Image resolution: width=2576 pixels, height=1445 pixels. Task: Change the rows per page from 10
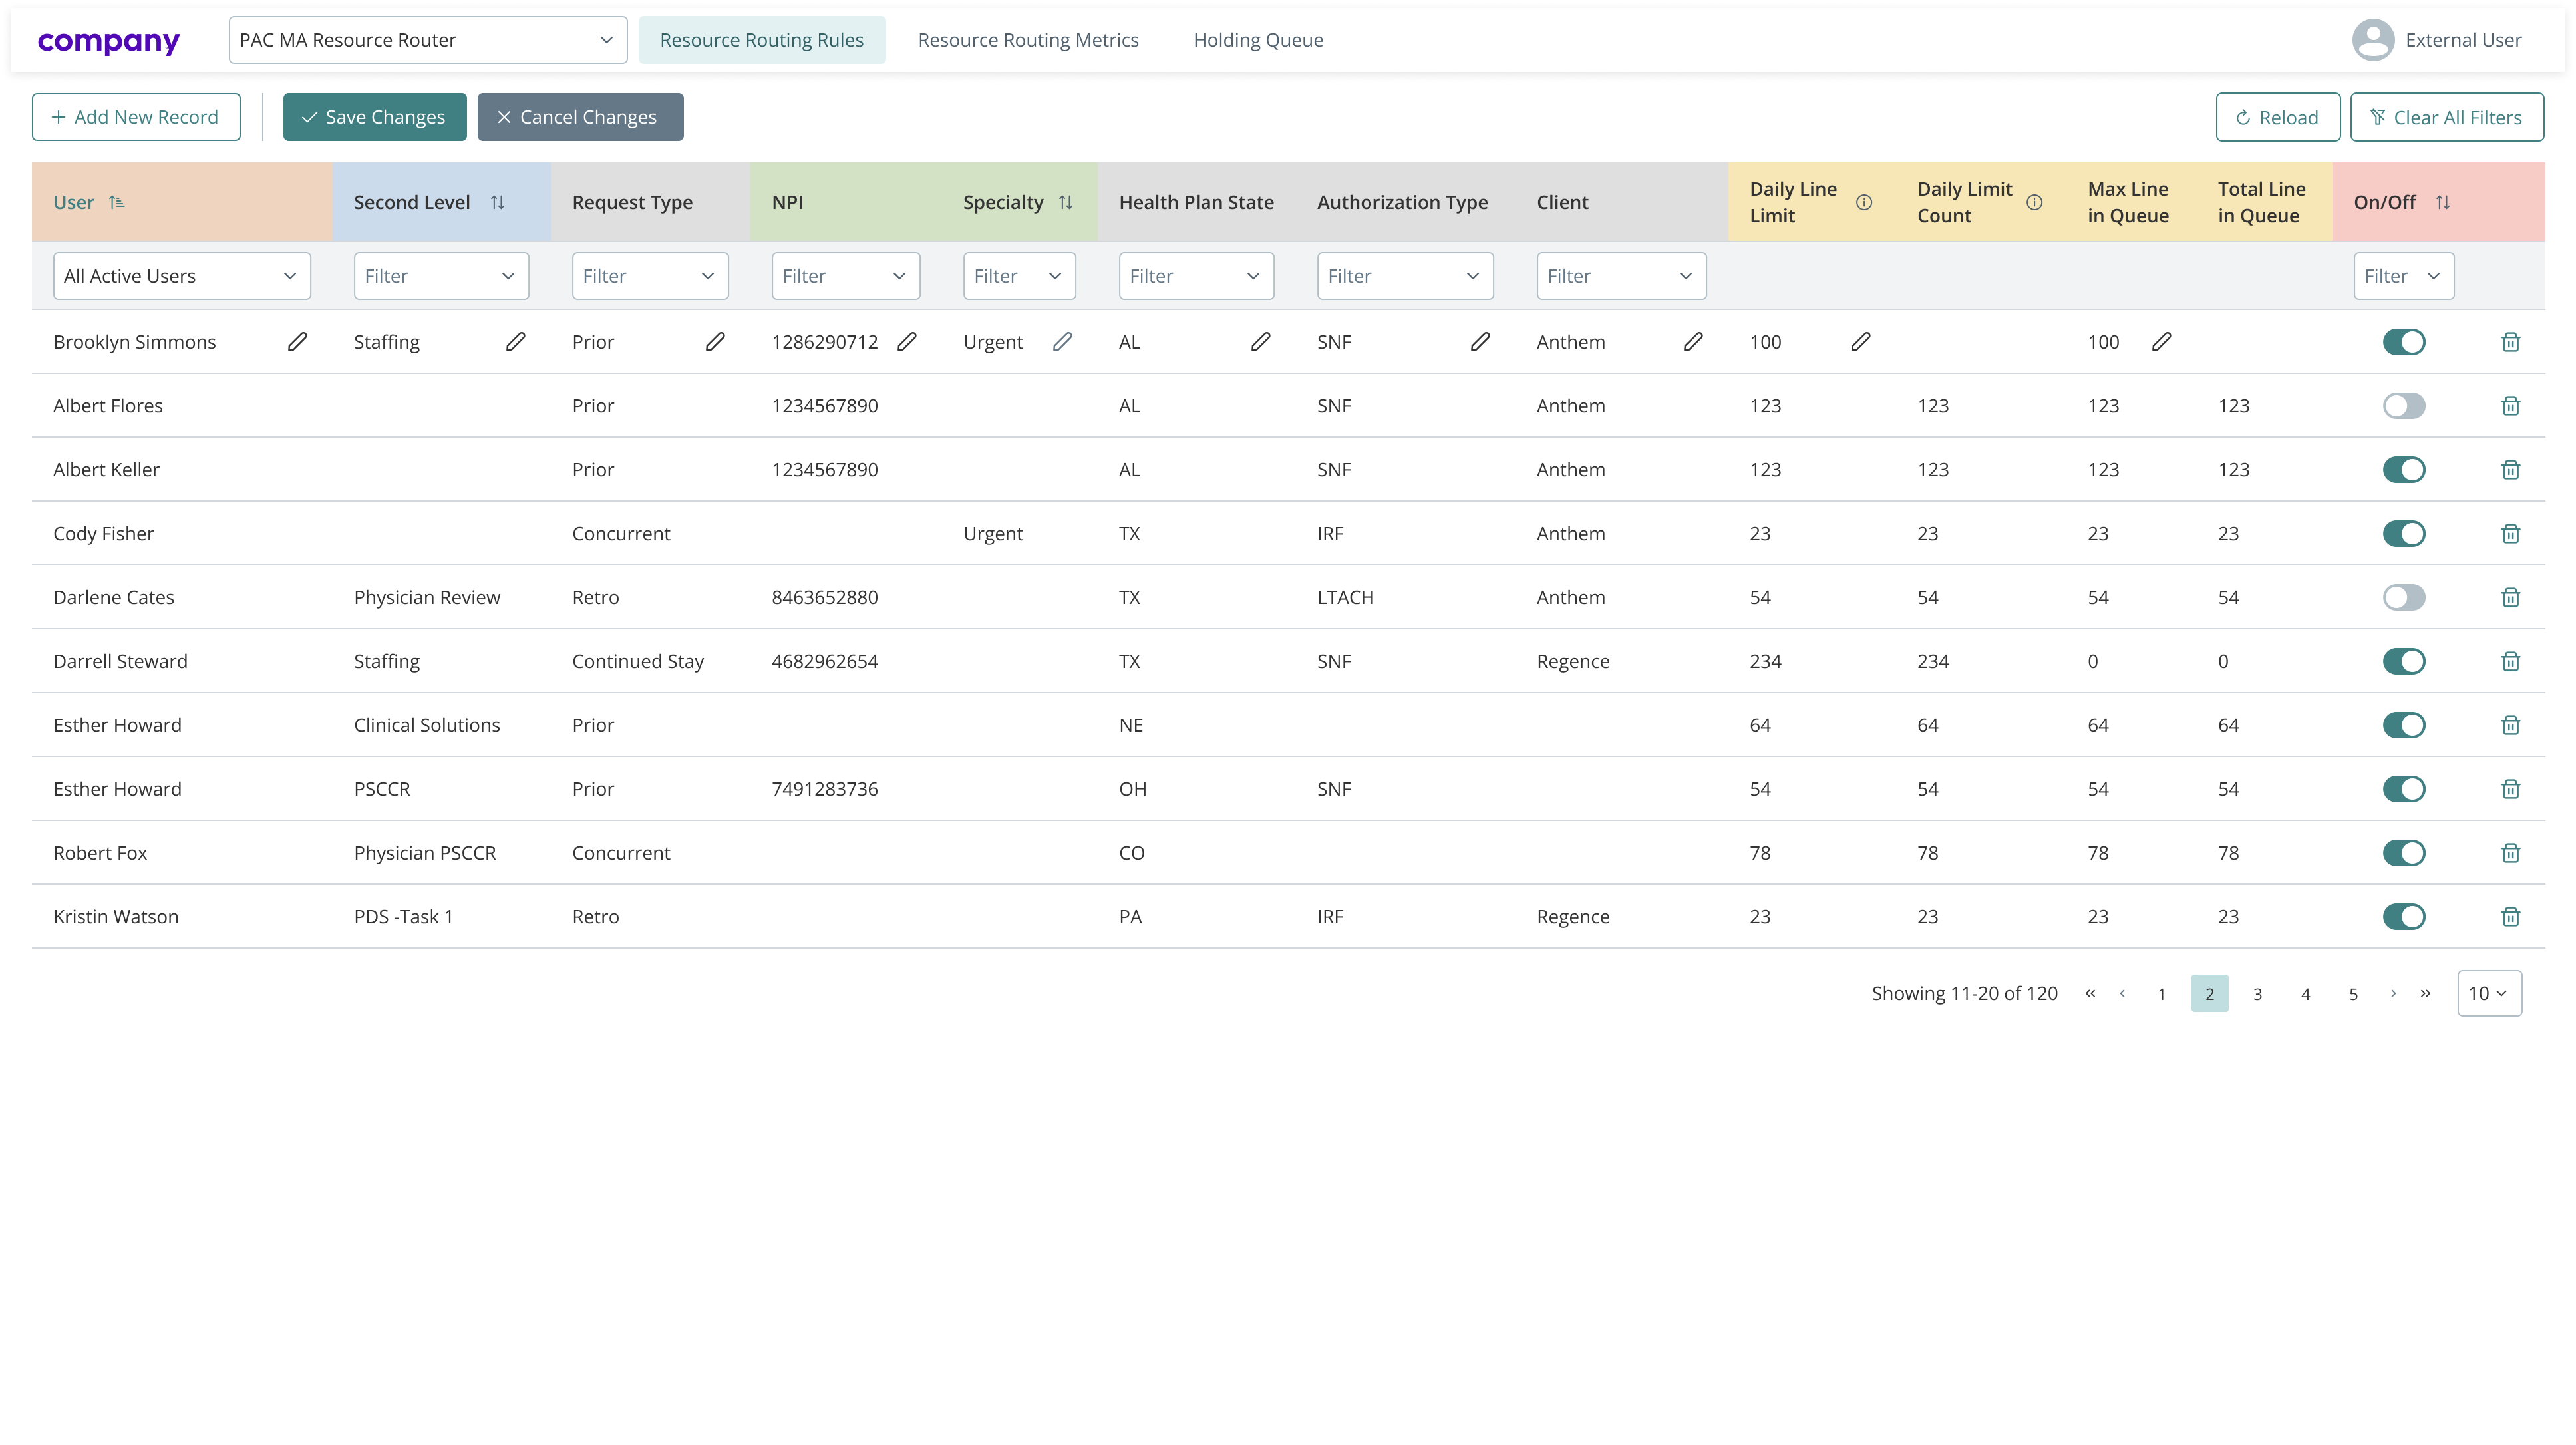coord(2489,993)
